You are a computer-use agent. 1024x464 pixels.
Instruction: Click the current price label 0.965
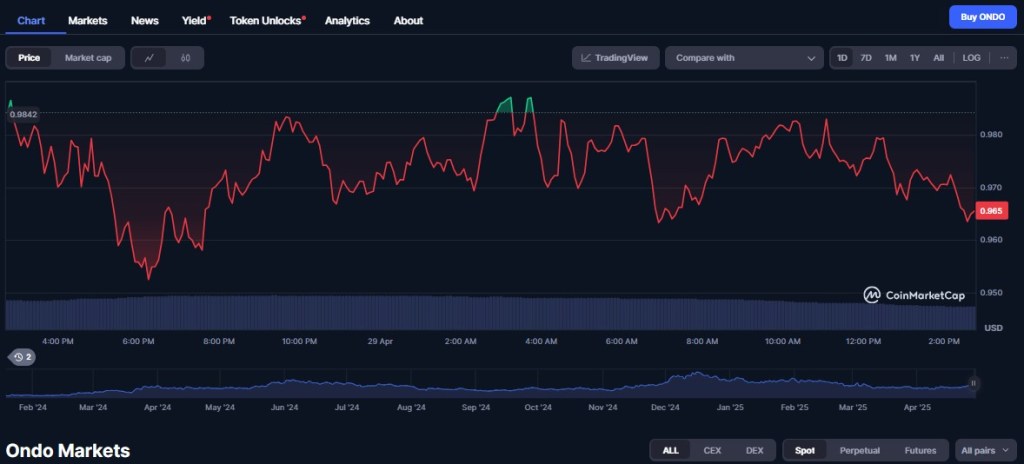coord(993,210)
